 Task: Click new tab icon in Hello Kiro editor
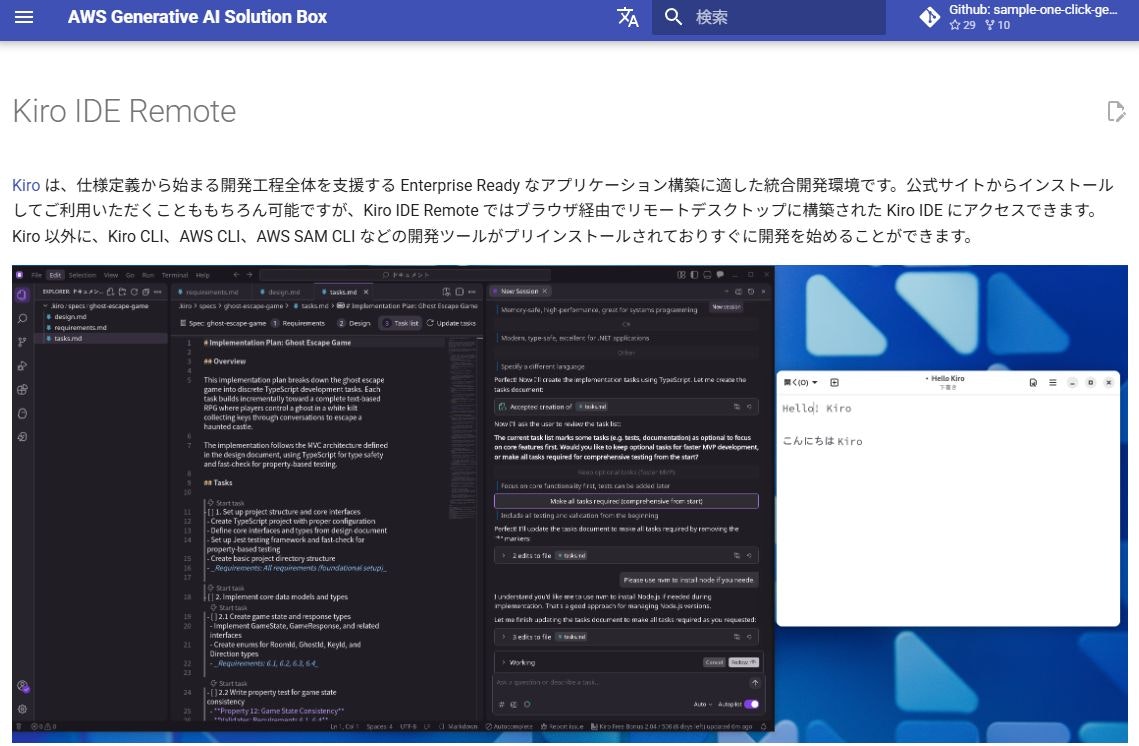[x=835, y=382]
